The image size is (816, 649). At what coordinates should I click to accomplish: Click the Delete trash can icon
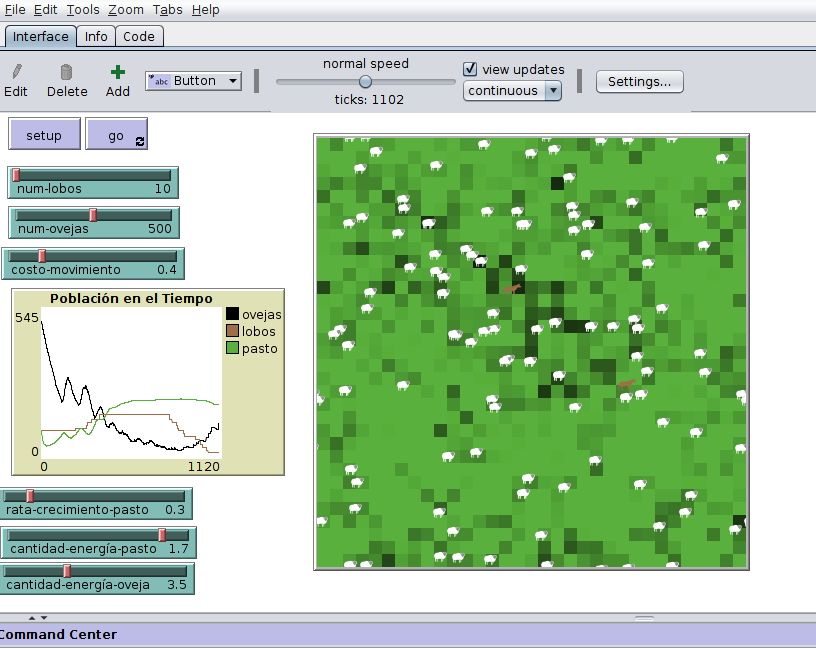point(67,72)
